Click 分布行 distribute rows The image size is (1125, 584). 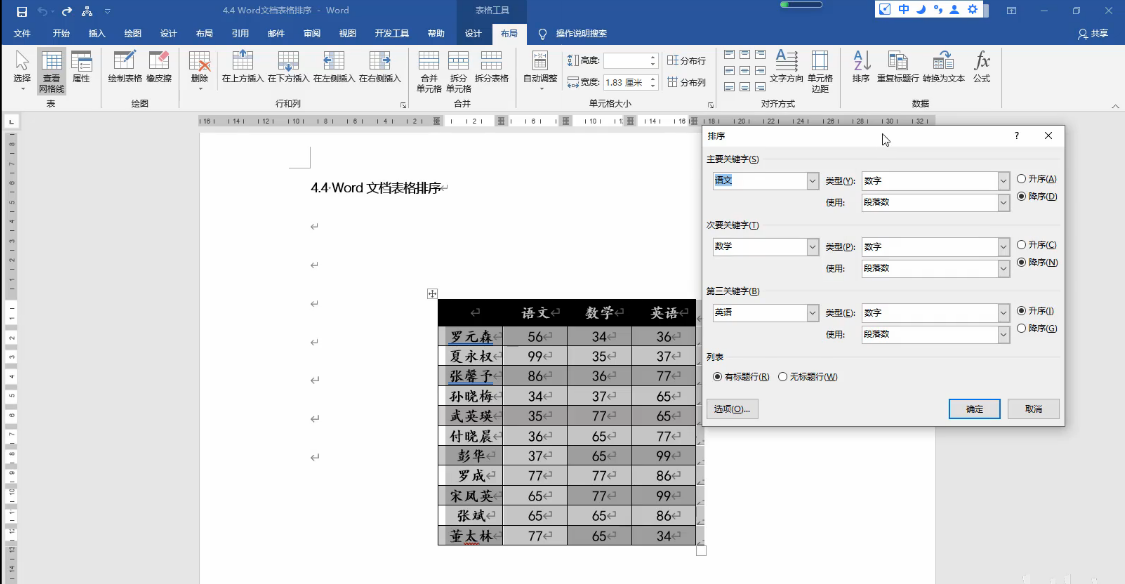tap(687, 60)
